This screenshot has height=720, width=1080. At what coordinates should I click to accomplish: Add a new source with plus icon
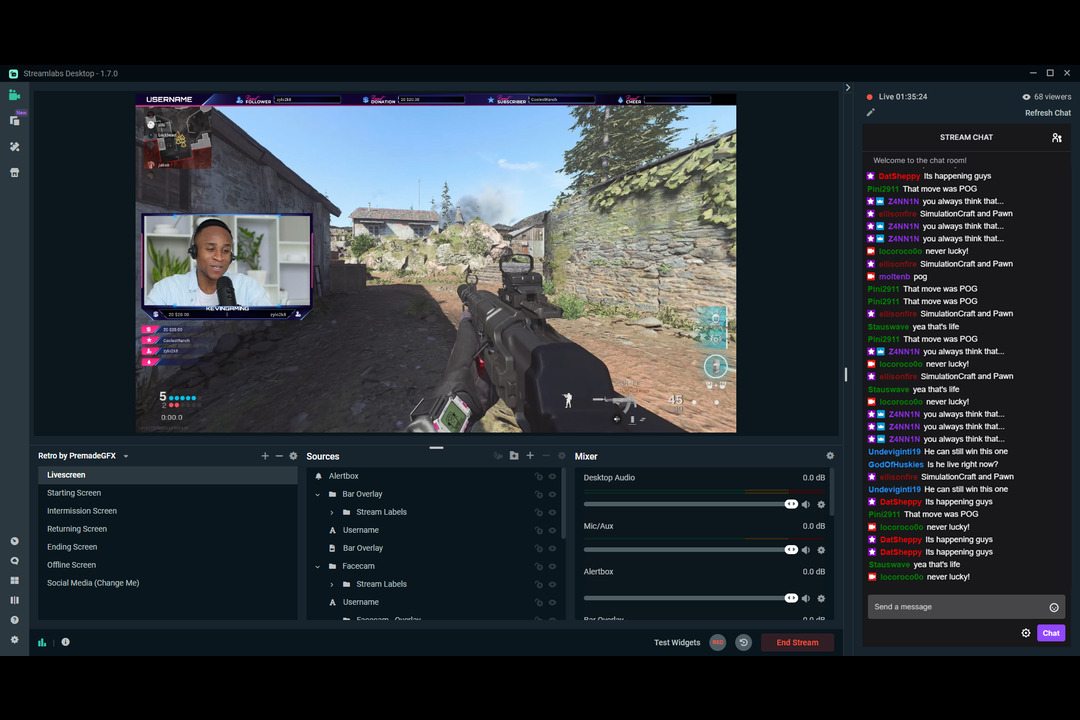pos(530,456)
